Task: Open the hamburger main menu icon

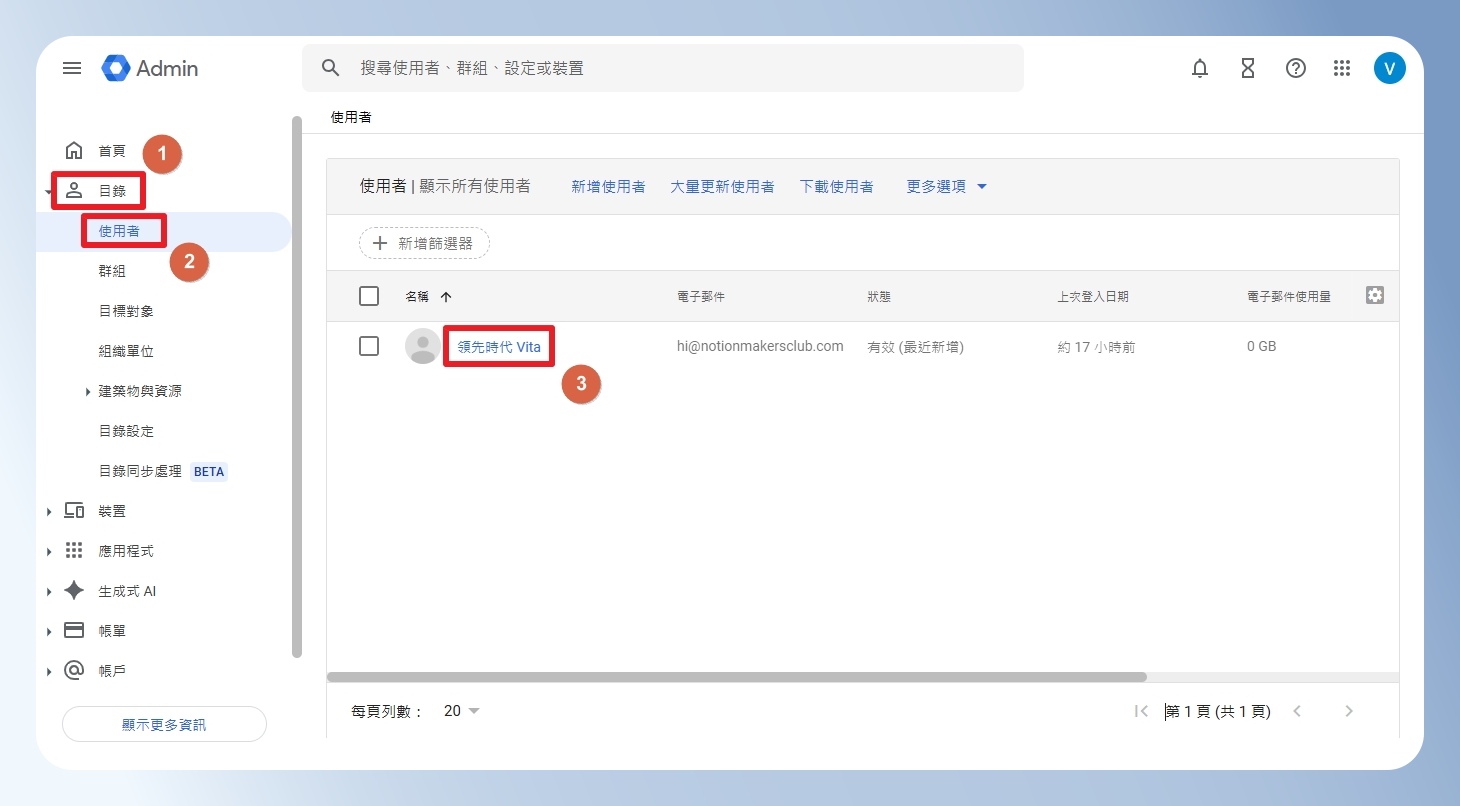Action: pyautogui.click(x=72, y=68)
